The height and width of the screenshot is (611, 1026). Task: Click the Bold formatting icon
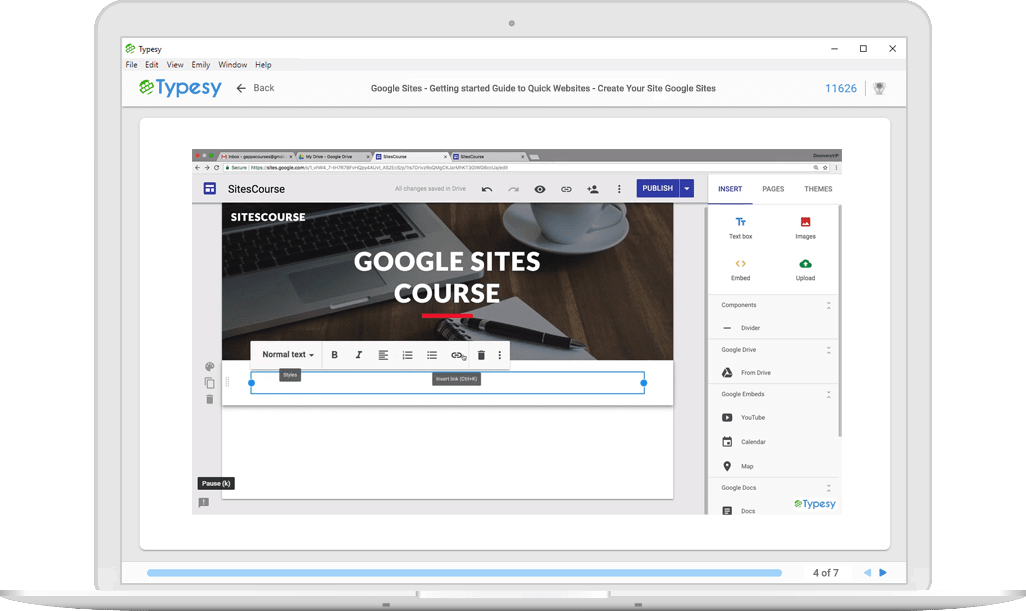pos(334,355)
